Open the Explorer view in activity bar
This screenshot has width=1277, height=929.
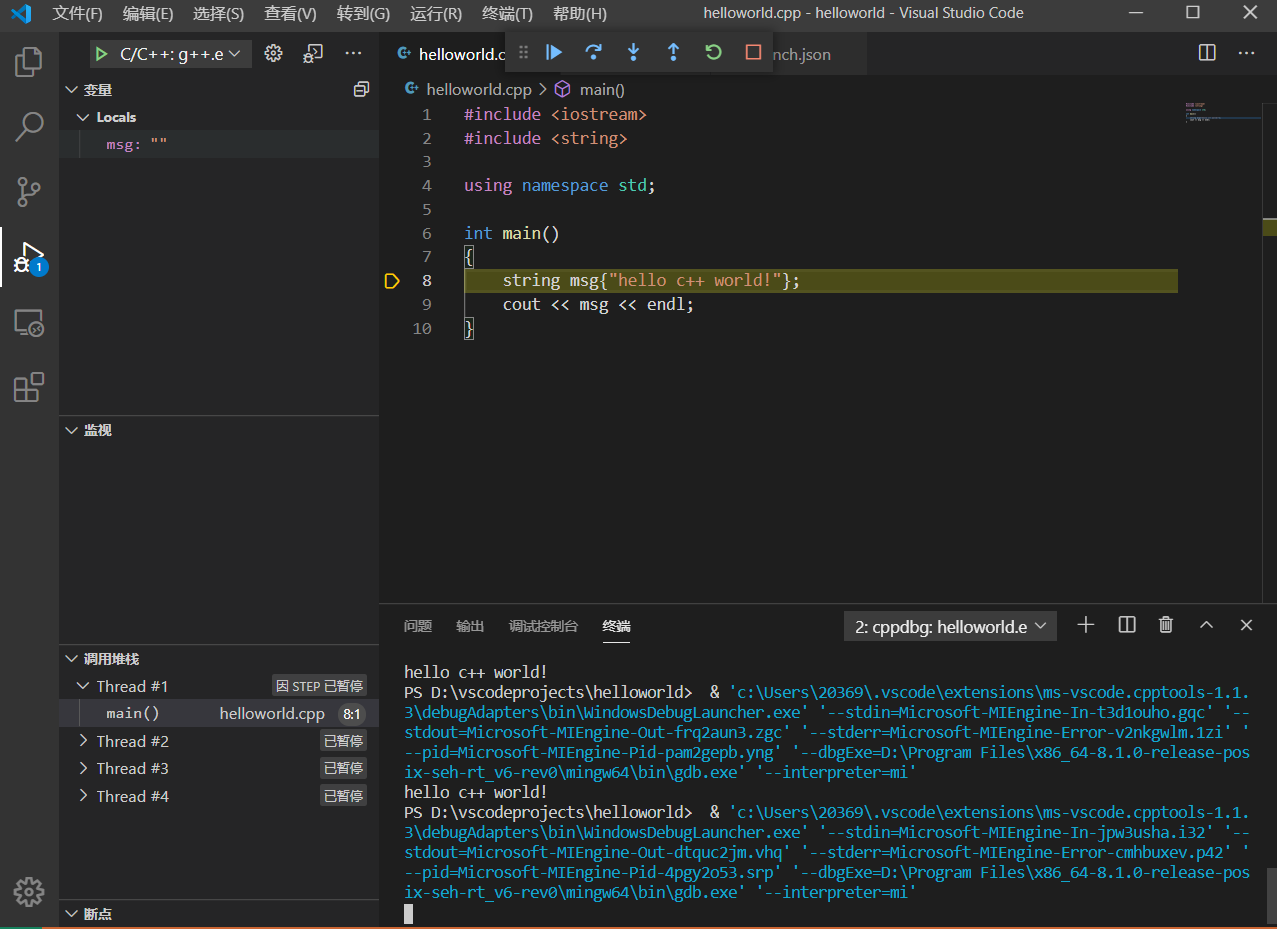click(29, 62)
